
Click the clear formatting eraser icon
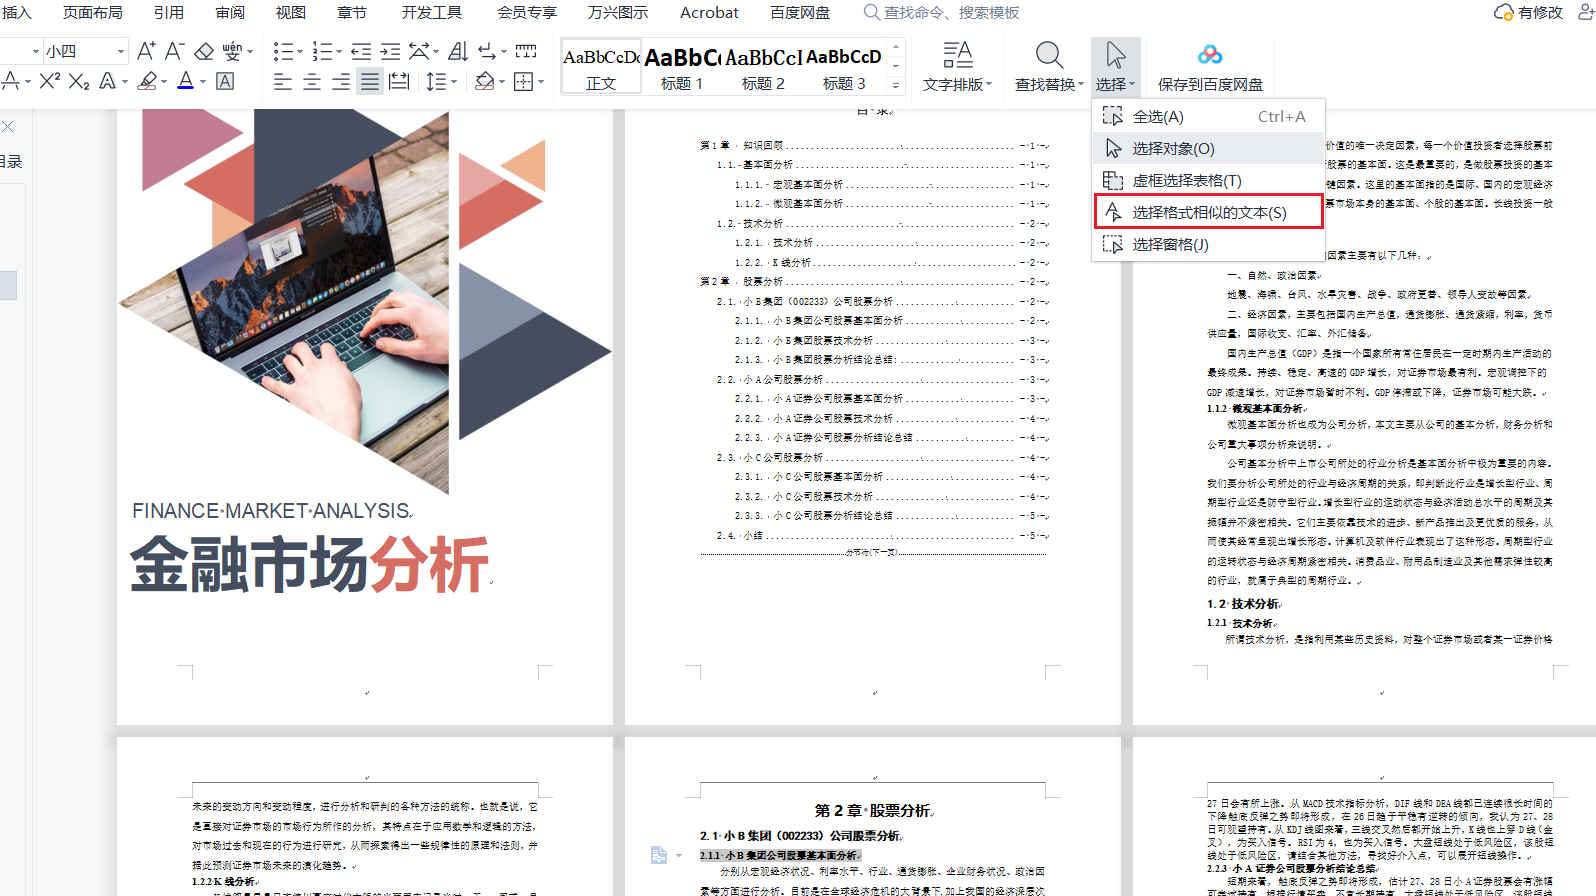(204, 51)
